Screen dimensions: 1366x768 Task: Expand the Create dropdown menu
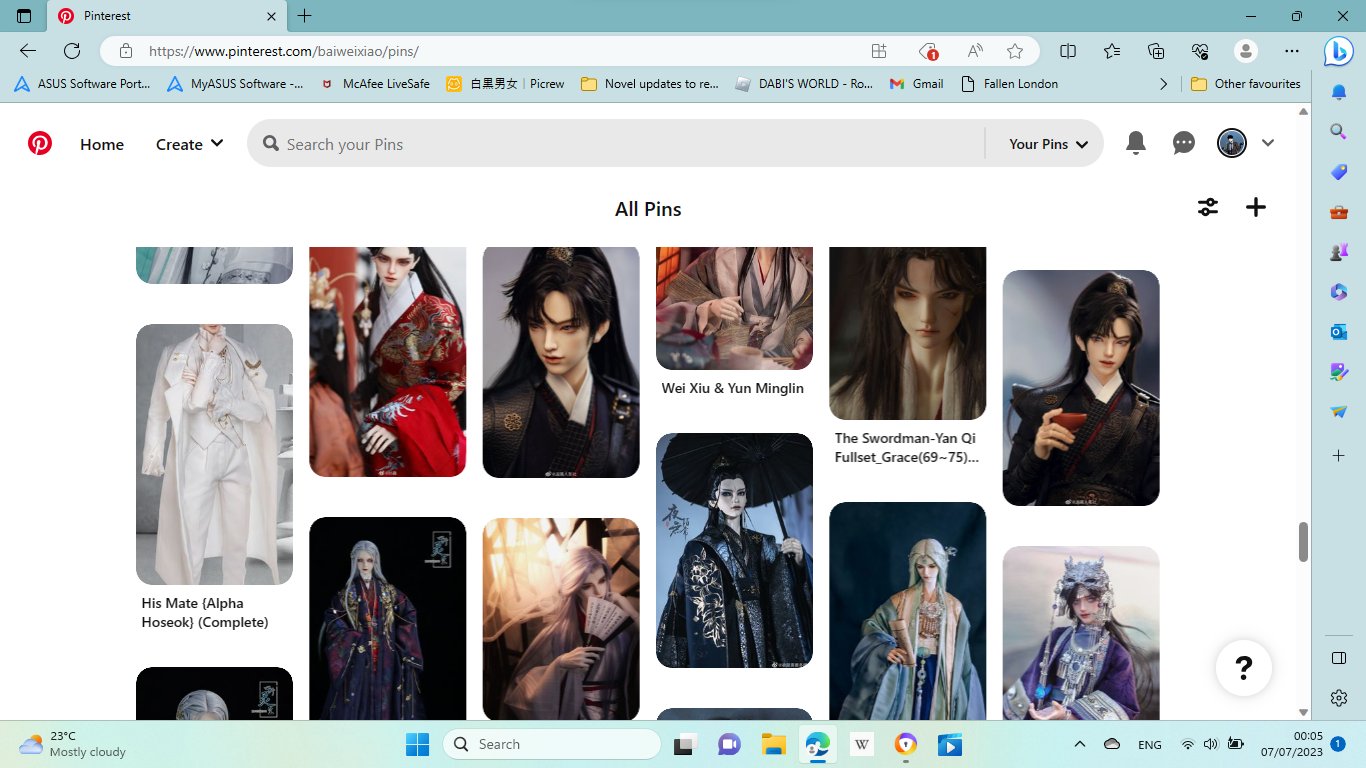(x=189, y=144)
